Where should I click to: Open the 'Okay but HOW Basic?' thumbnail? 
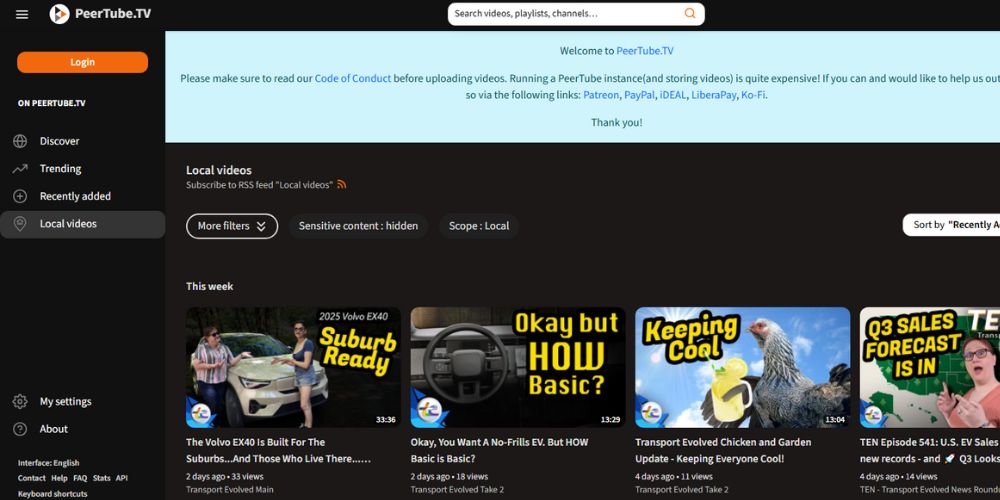pyautogui.click(x=518, y=367)
